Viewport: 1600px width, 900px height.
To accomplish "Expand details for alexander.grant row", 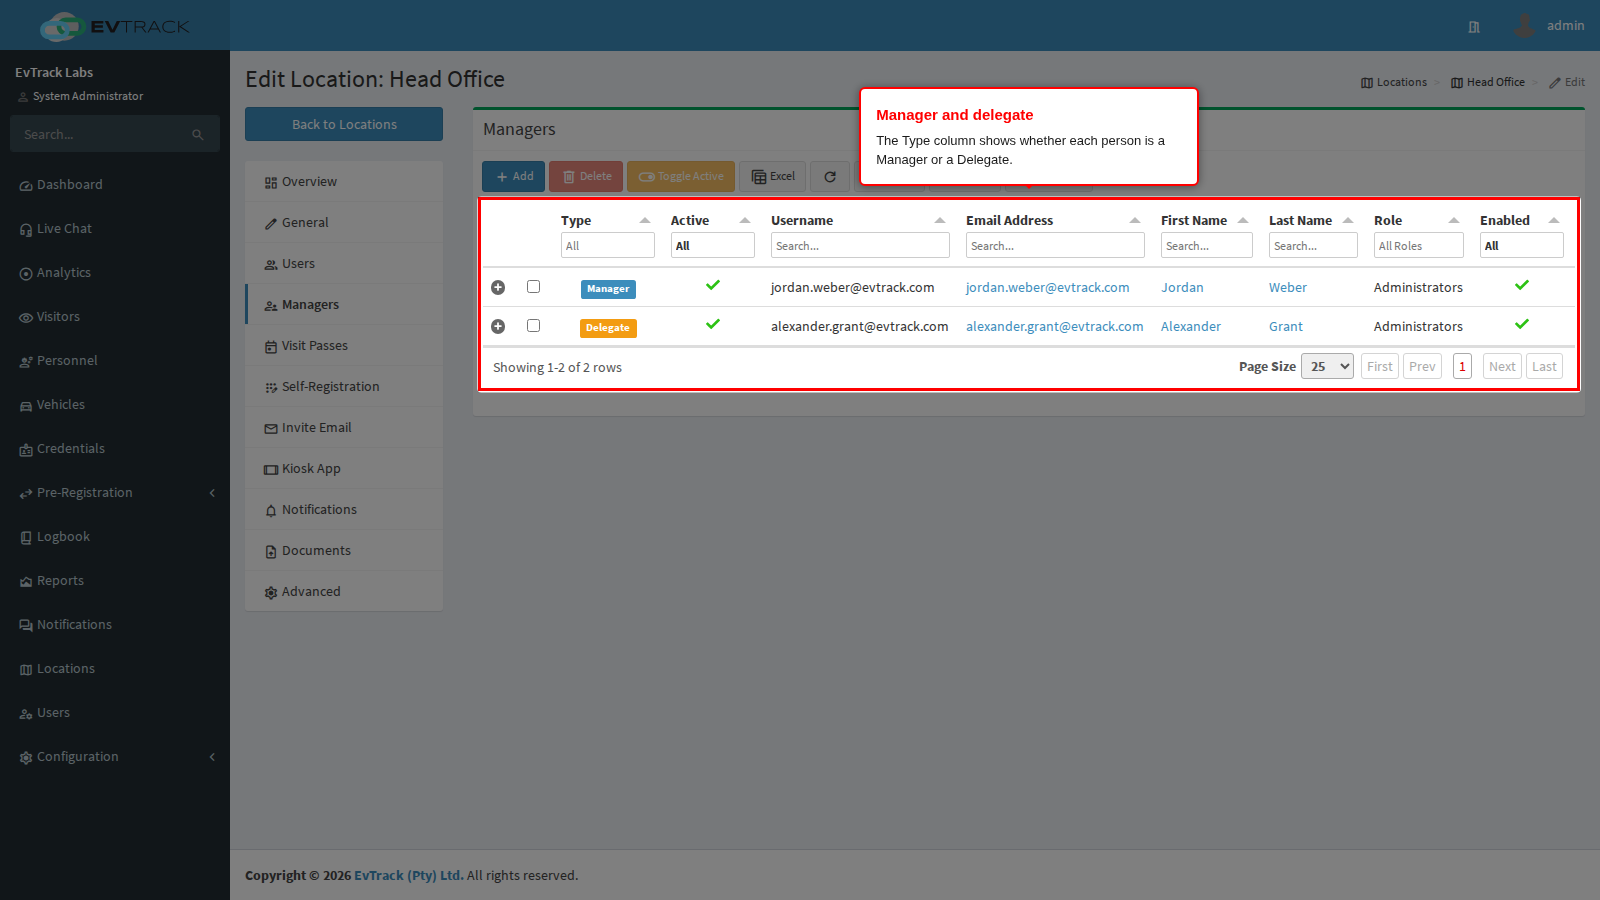I will tap(498, 327).
